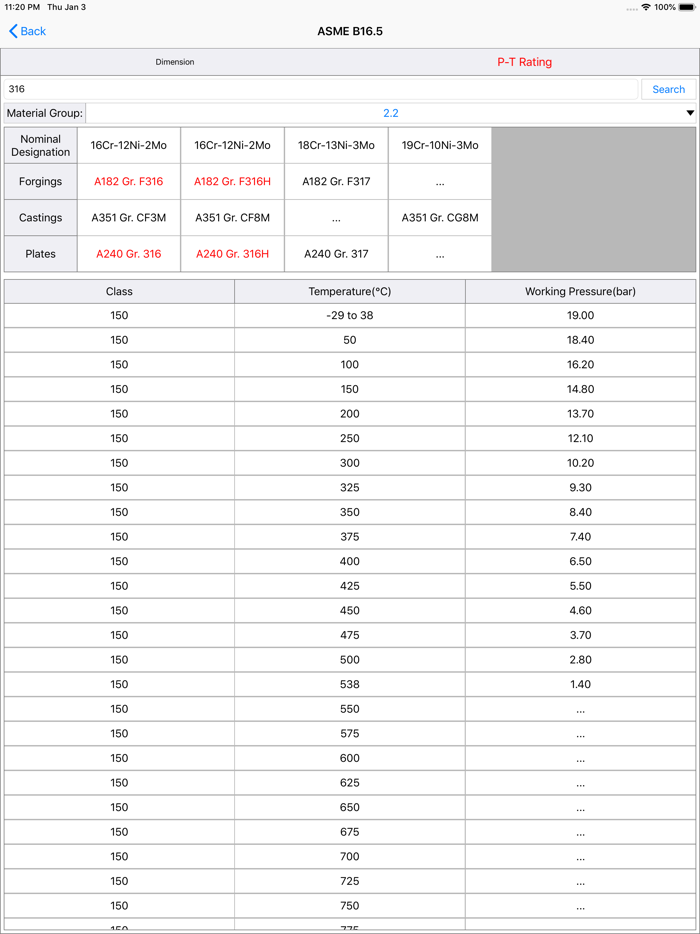Switch to the P-T Rating tab

click(524, 62)
